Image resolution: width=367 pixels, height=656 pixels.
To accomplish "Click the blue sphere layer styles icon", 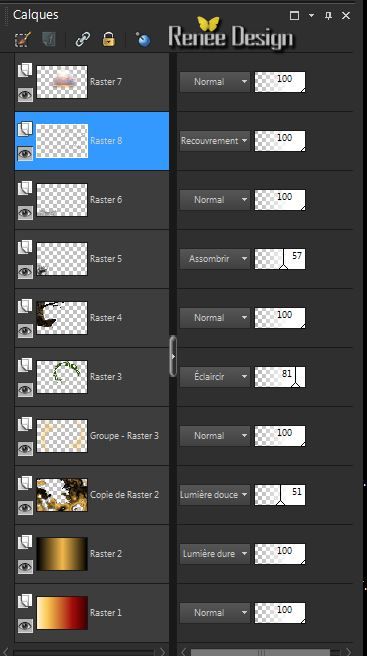I will [x=143, y=40].
